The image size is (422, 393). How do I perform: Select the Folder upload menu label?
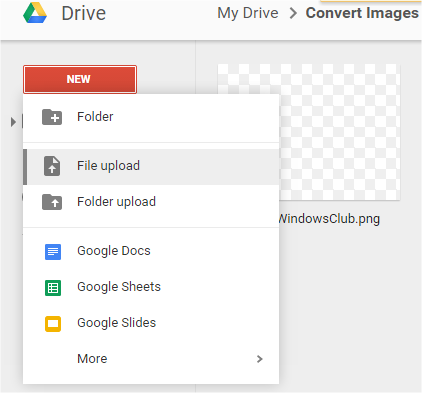(x=116, y=202)
